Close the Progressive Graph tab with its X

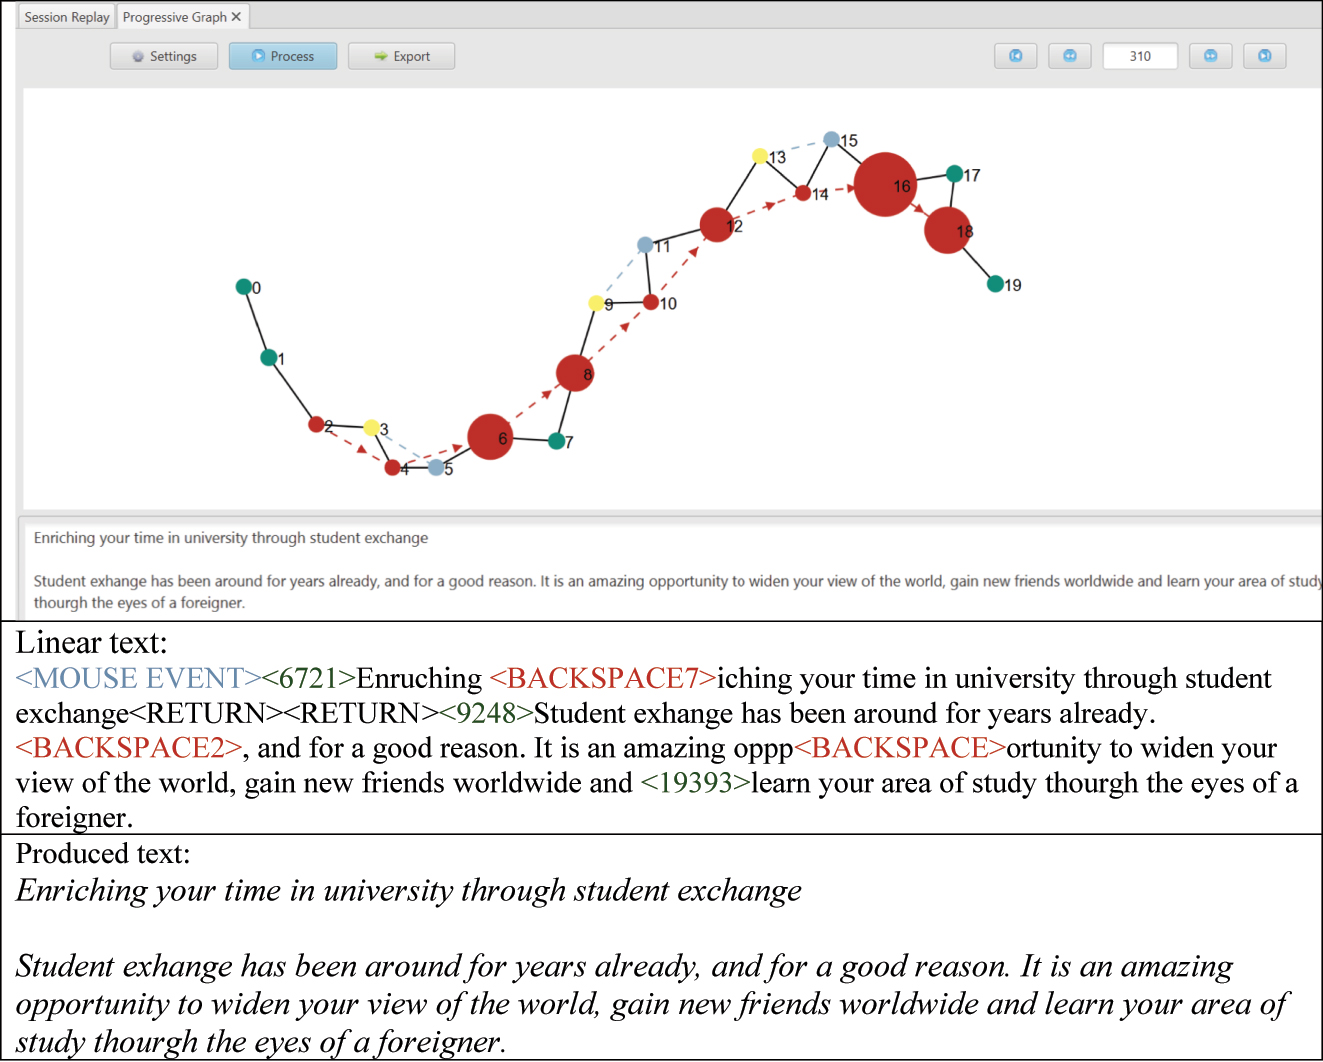tap(236, 16)
